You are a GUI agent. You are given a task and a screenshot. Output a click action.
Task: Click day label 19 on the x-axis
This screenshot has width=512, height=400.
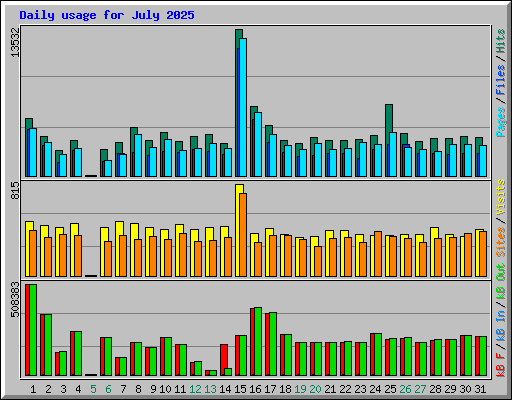[x=300, y=389]
